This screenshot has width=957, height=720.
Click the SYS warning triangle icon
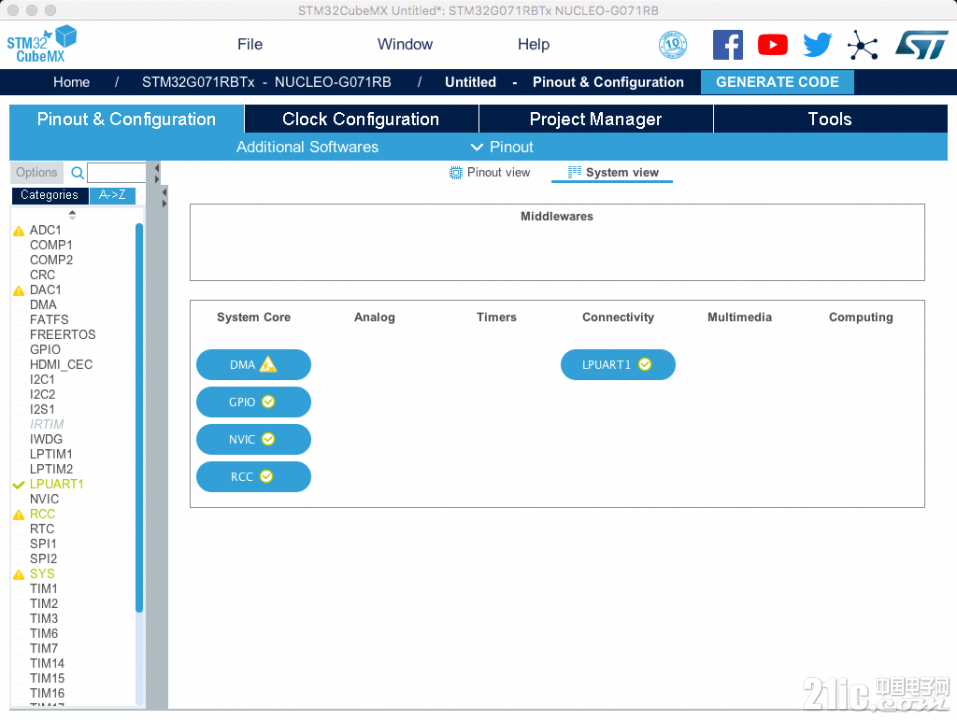click(19, 574)
